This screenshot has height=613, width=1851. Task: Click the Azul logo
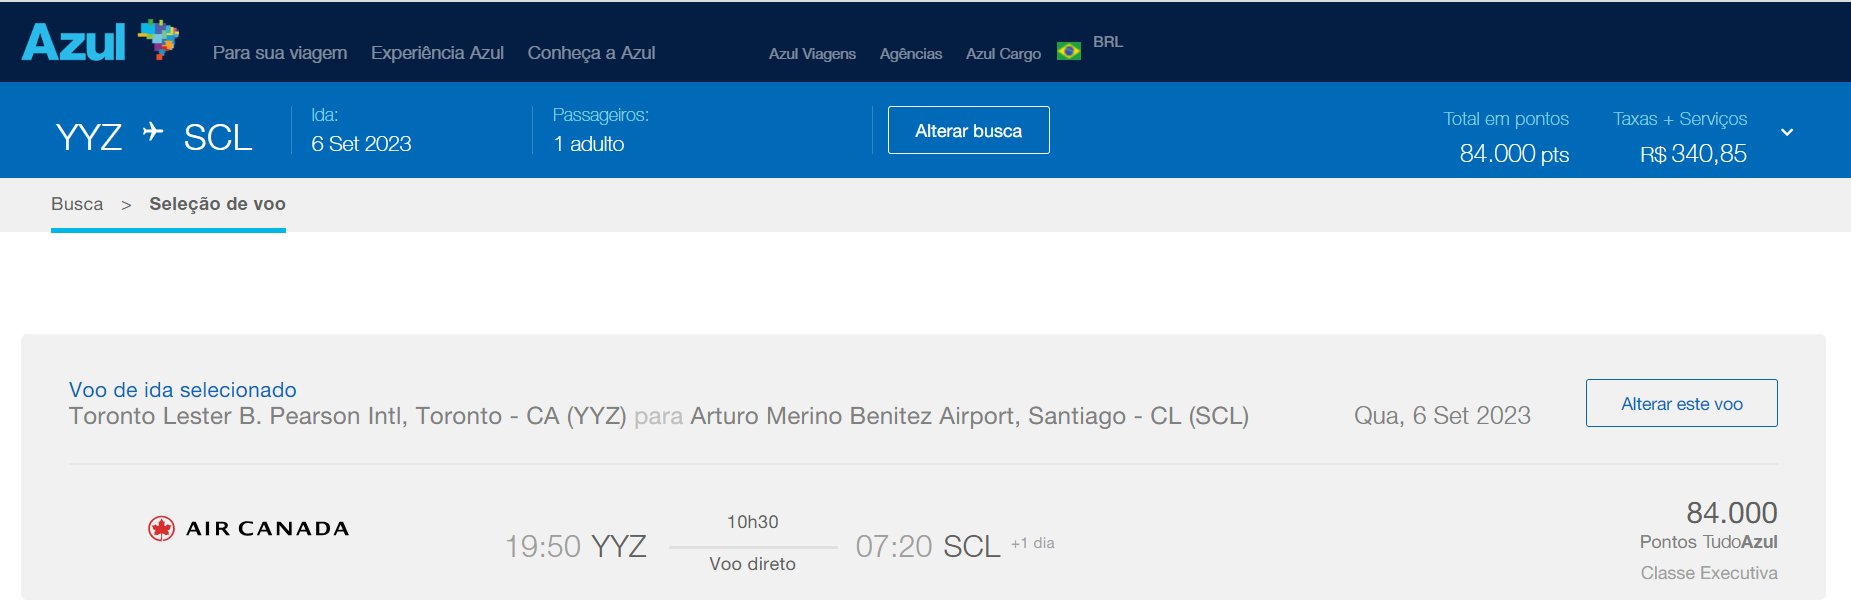click(x=98, y=42)
